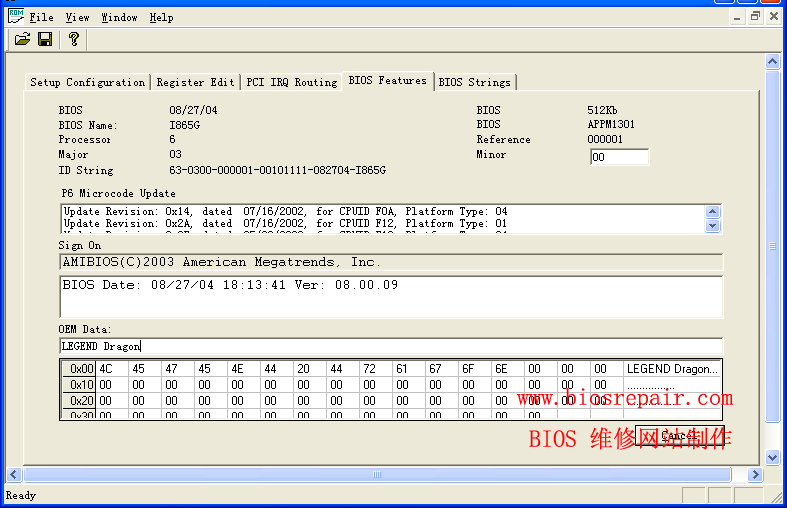Click vertical scrollbar up arrow
Viewport: 787px width, 508px height.
(772, 62)
